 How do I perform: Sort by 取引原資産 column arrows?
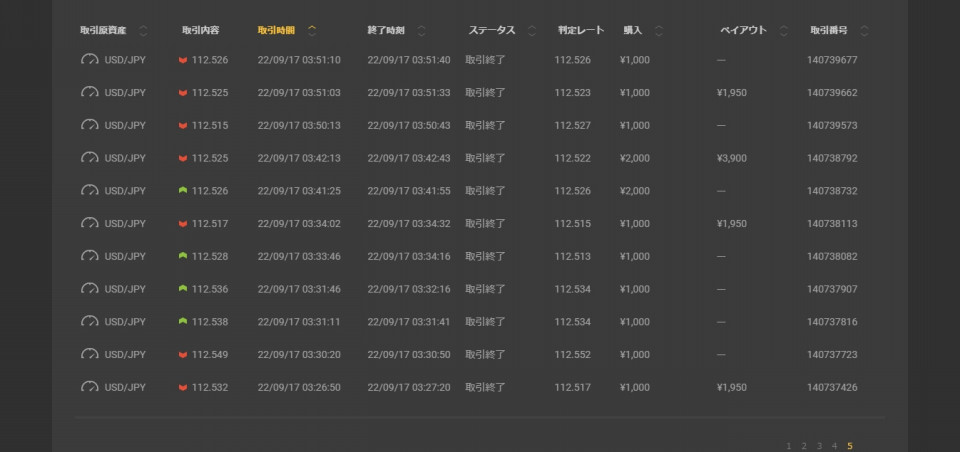(x=143, y=31)
